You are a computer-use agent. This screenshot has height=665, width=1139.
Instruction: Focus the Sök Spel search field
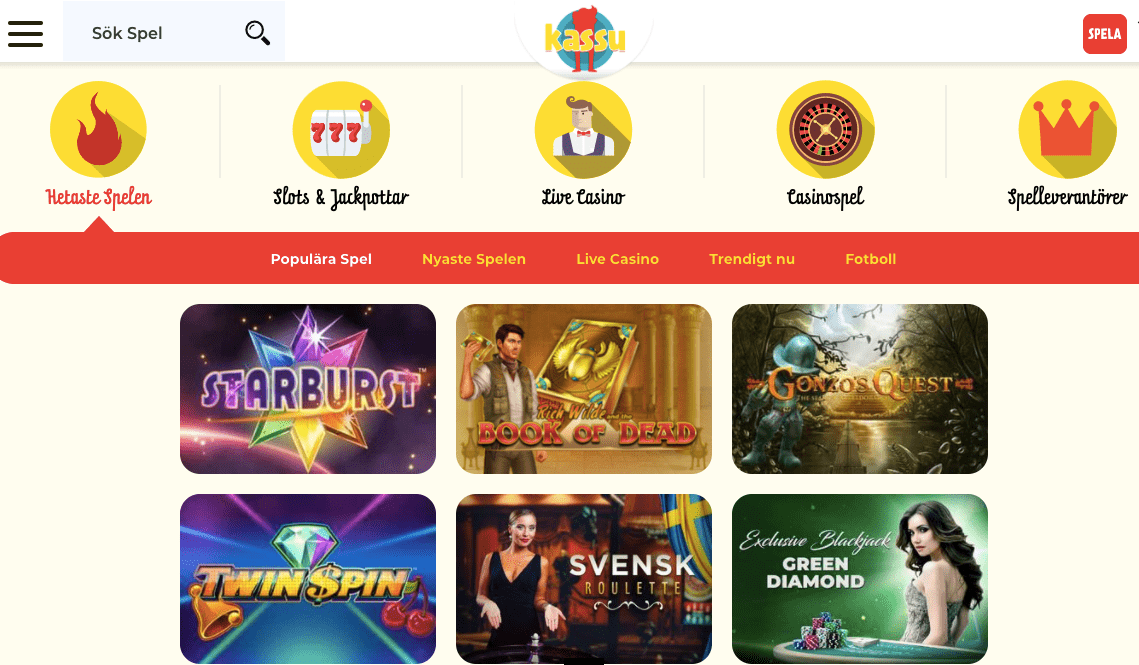pyautogui.click(x=174, y=32)
